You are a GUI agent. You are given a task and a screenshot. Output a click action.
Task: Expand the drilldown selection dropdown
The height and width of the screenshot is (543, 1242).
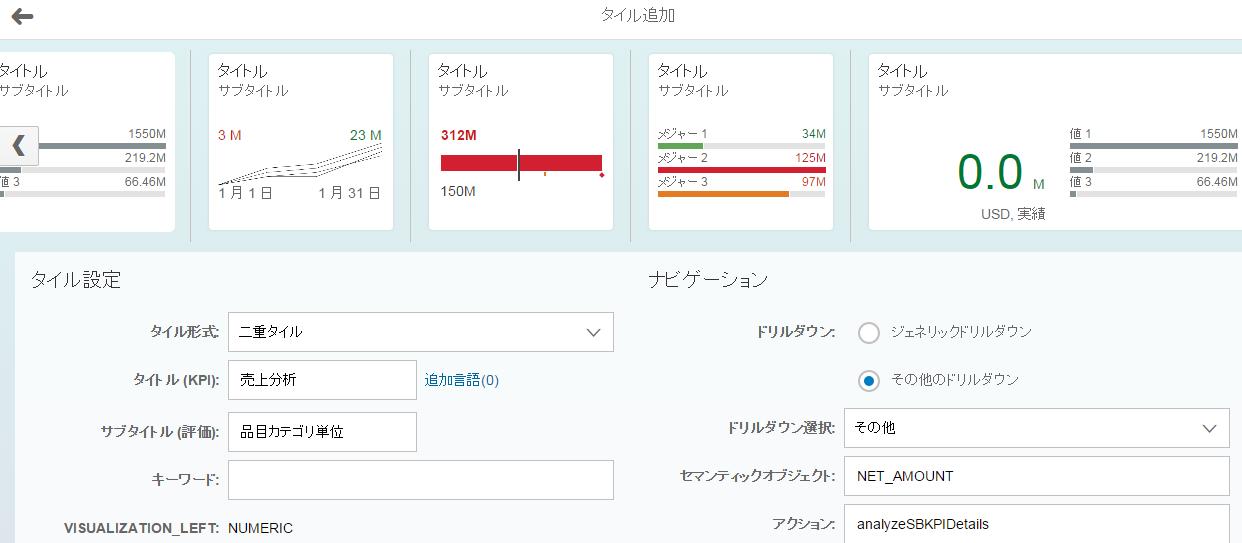[1036, 428]
